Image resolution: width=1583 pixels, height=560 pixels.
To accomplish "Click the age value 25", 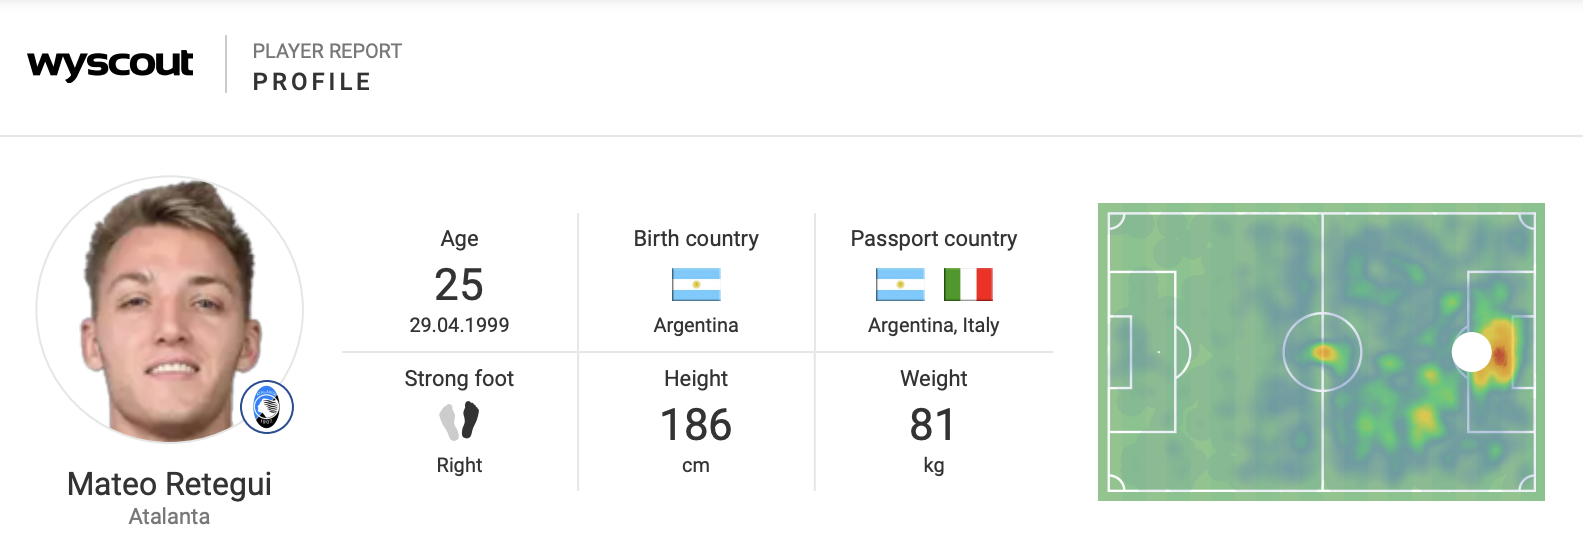I will click(x=459, y=285).
